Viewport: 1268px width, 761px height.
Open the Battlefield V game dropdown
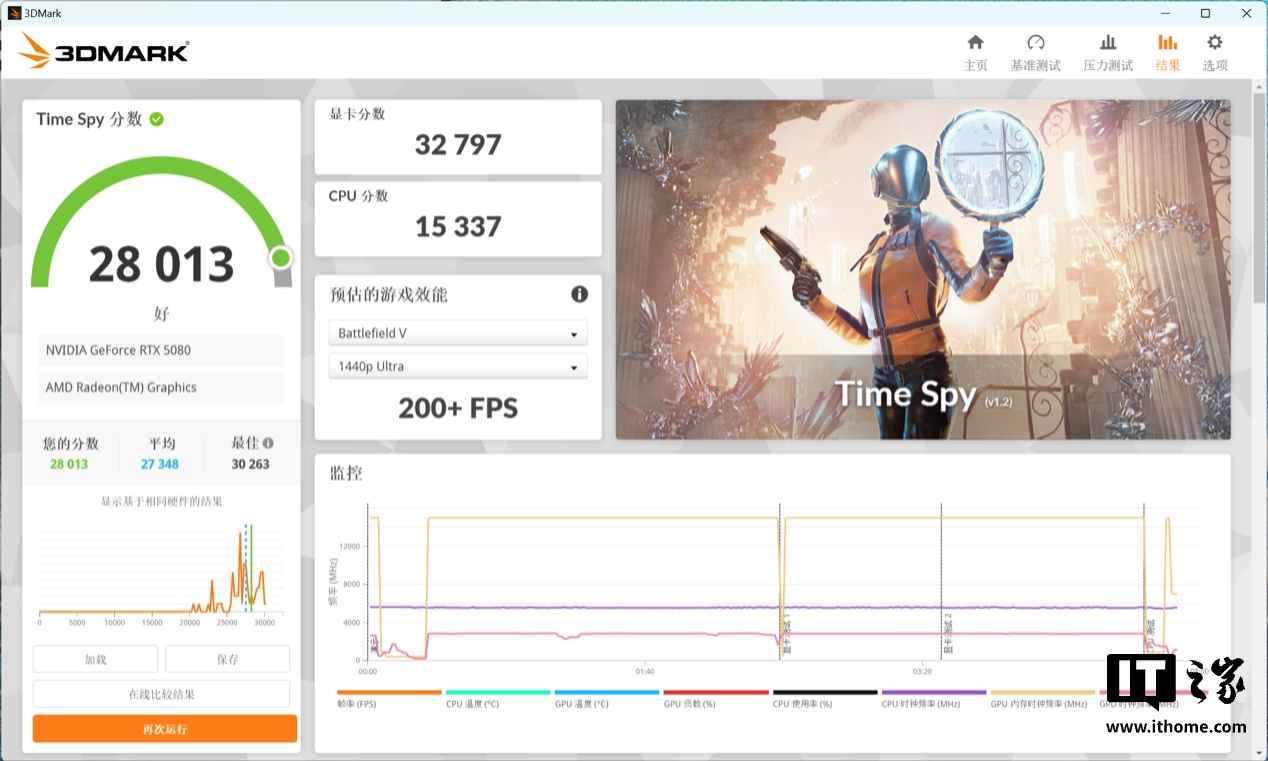(458, 333)
